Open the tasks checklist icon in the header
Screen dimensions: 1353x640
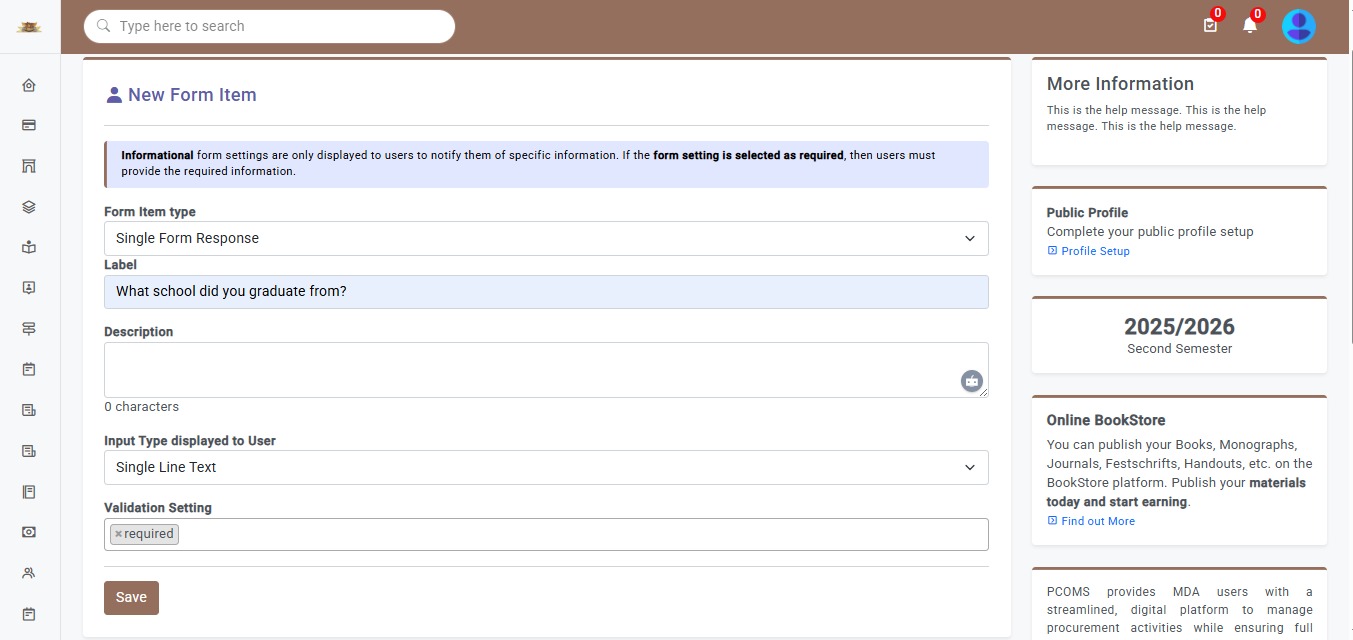(x=1210, y=26)
